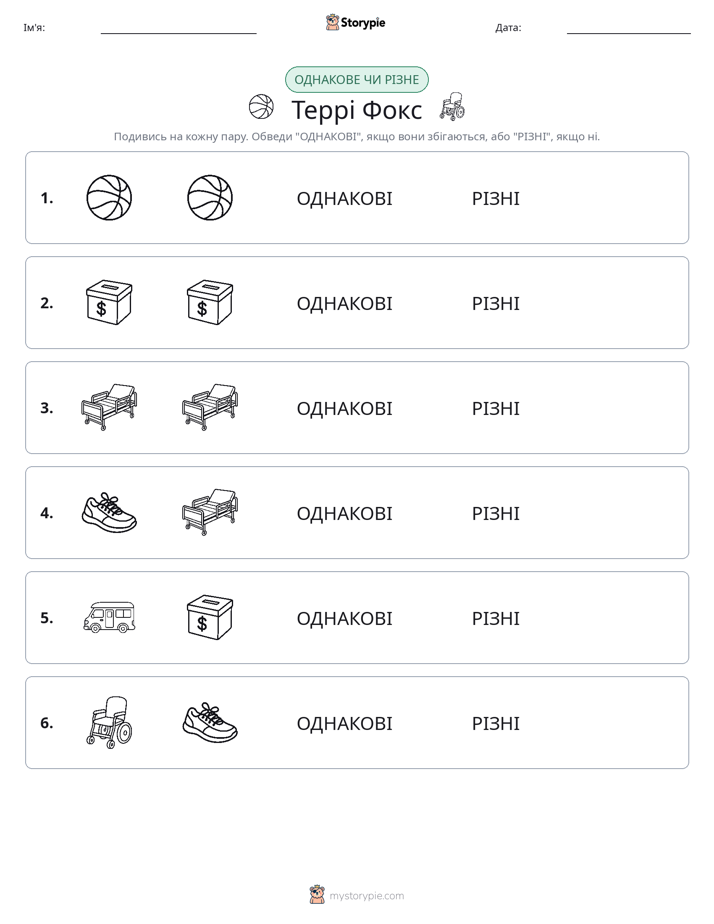Select ОДНАКОВІ for row 1
The width and height of the screenshot is (714, 924).
[x=344, y=199]
